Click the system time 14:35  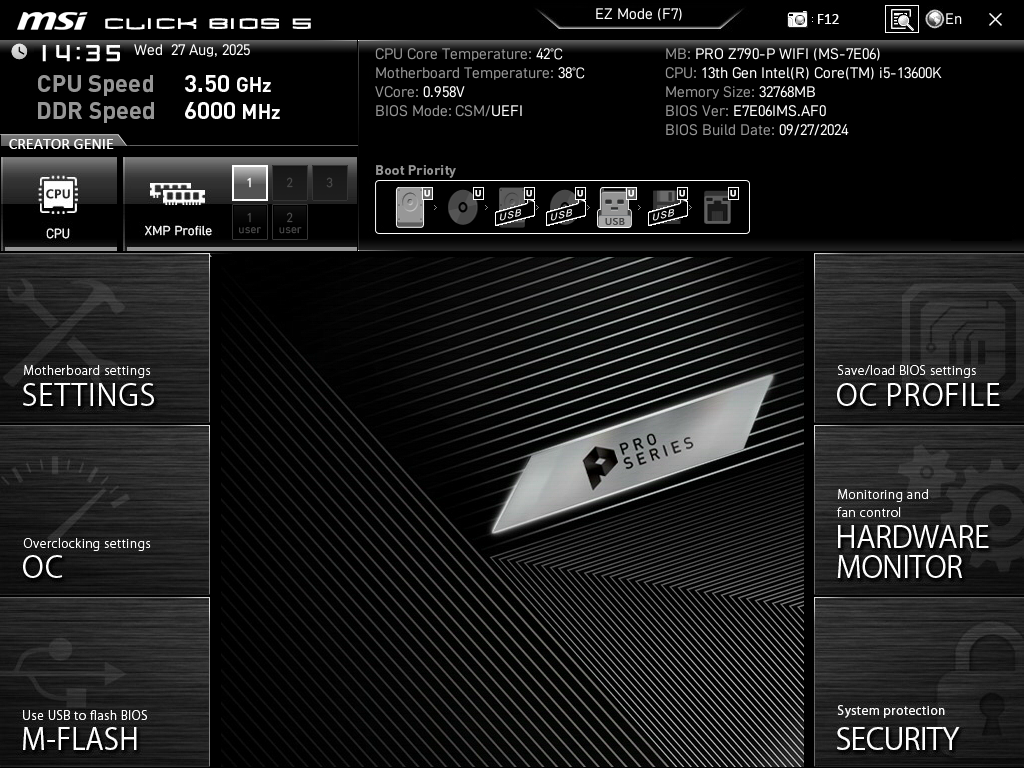[80, 52]
